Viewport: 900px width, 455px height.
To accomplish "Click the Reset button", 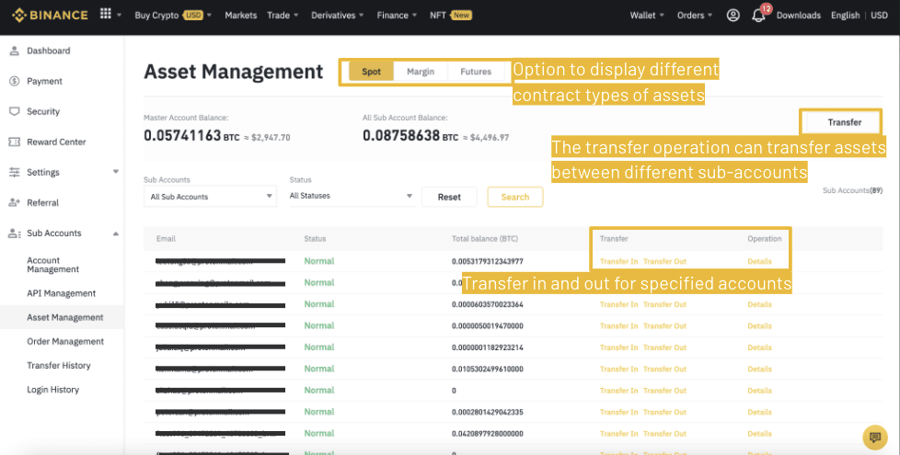I will coord(449,197).
